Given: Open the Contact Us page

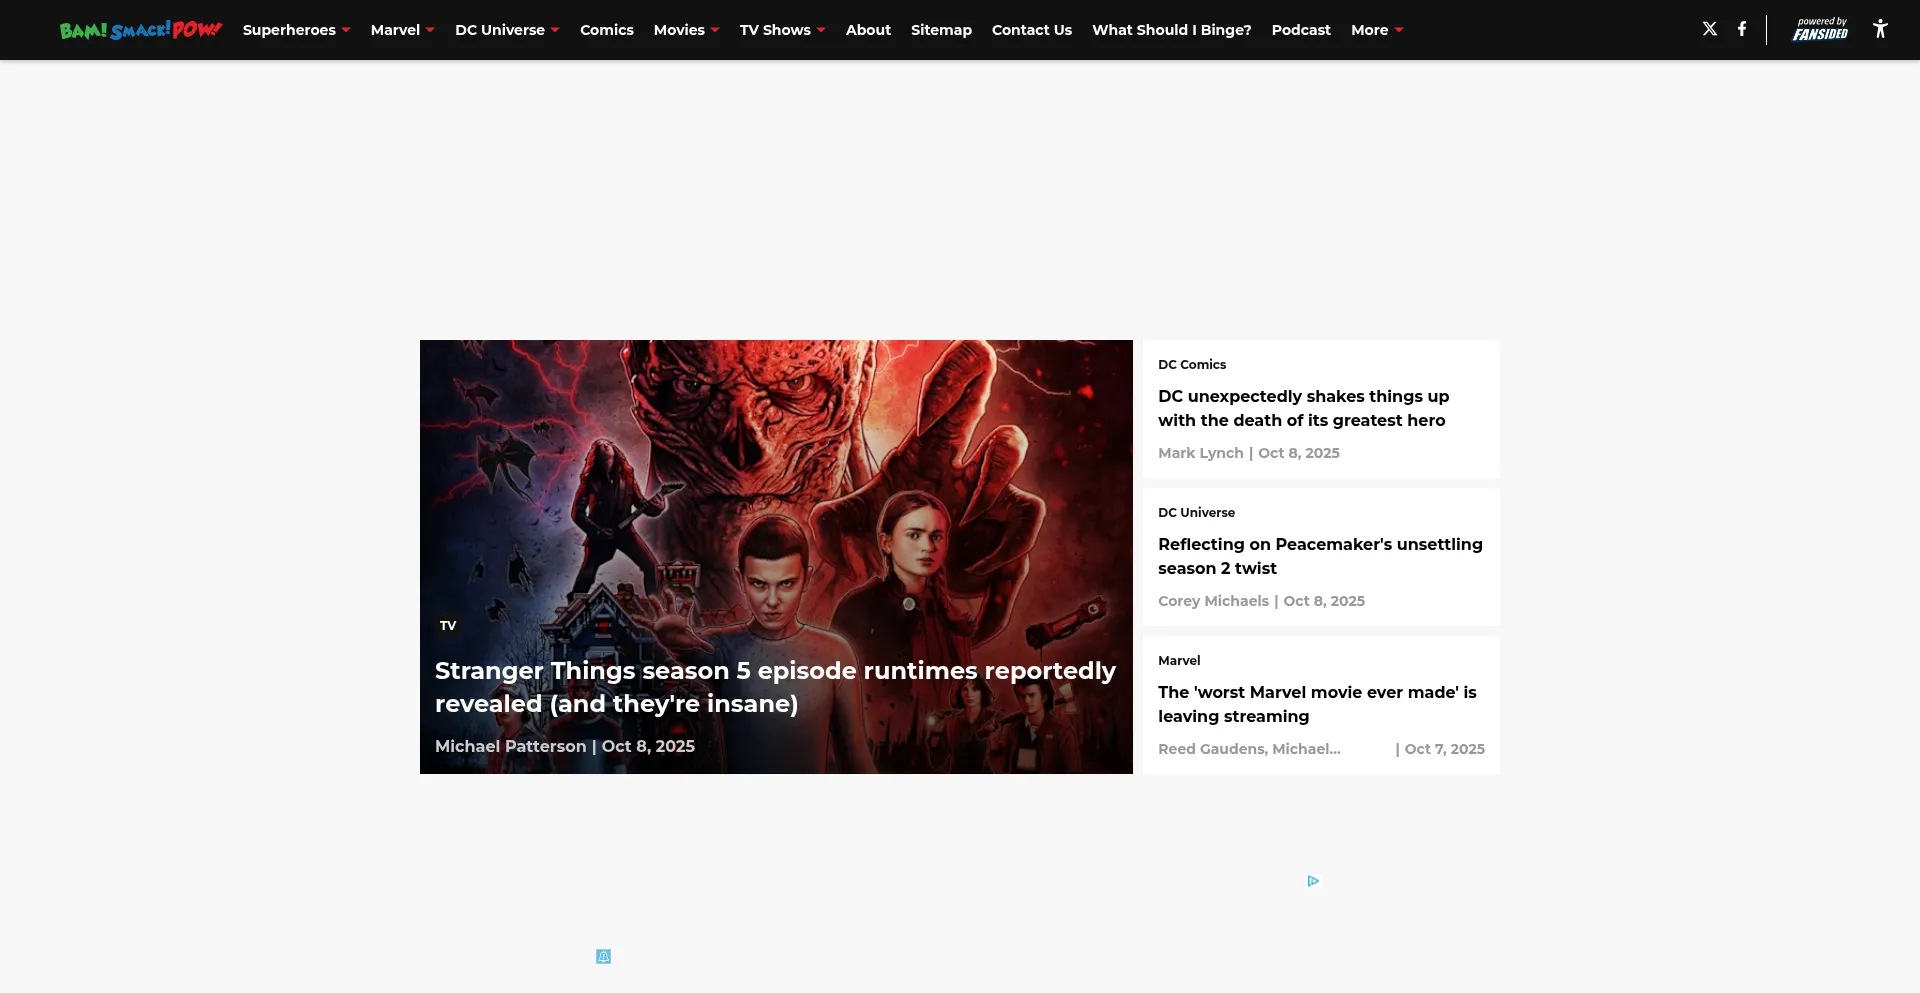Looking at the screenshot, I should (x=1031, y=30).
